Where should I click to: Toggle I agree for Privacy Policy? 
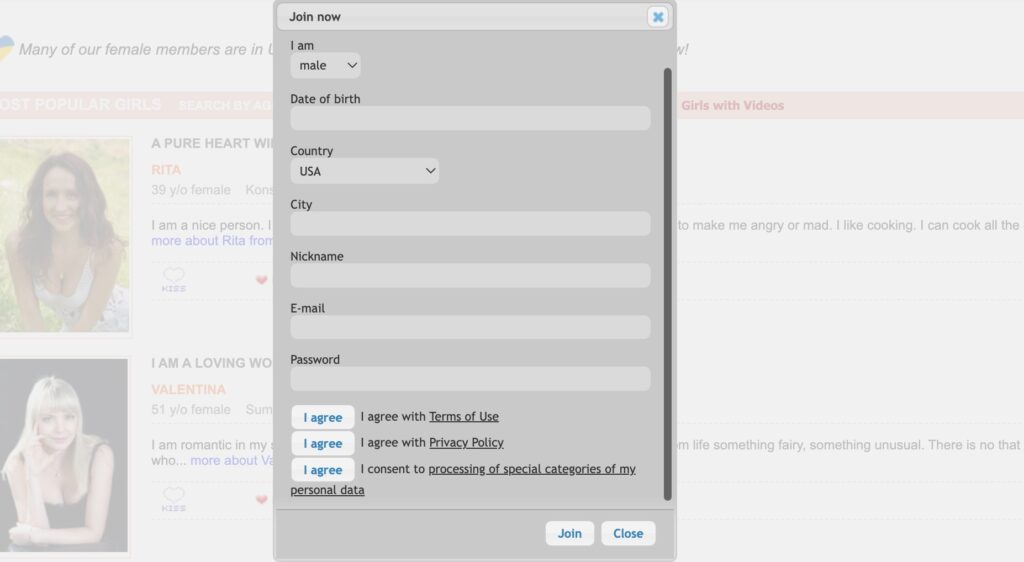click(x=322, y=443)
